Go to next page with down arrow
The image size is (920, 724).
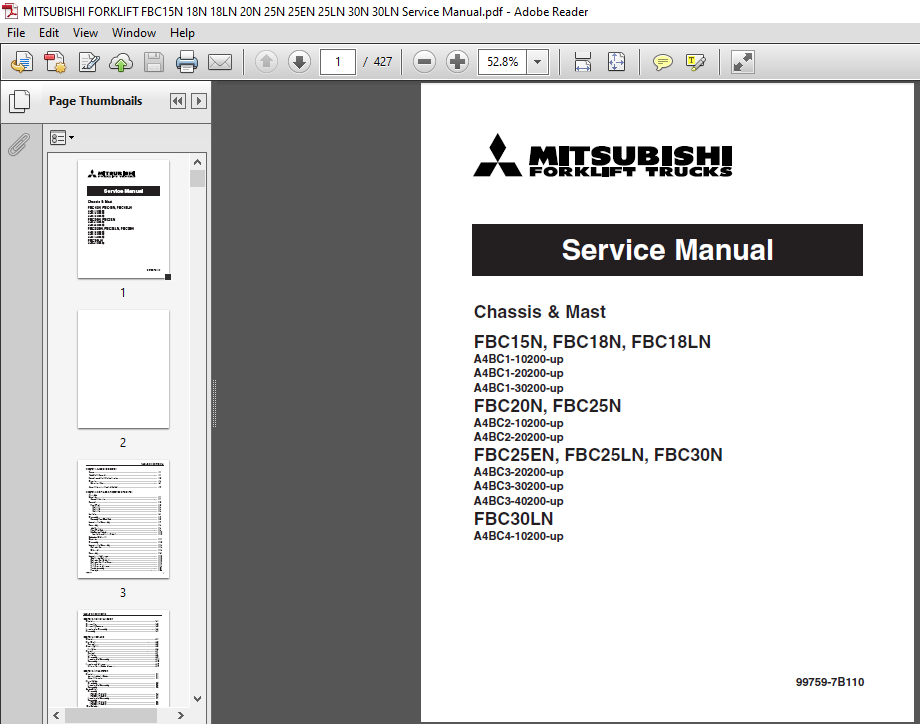299,62
